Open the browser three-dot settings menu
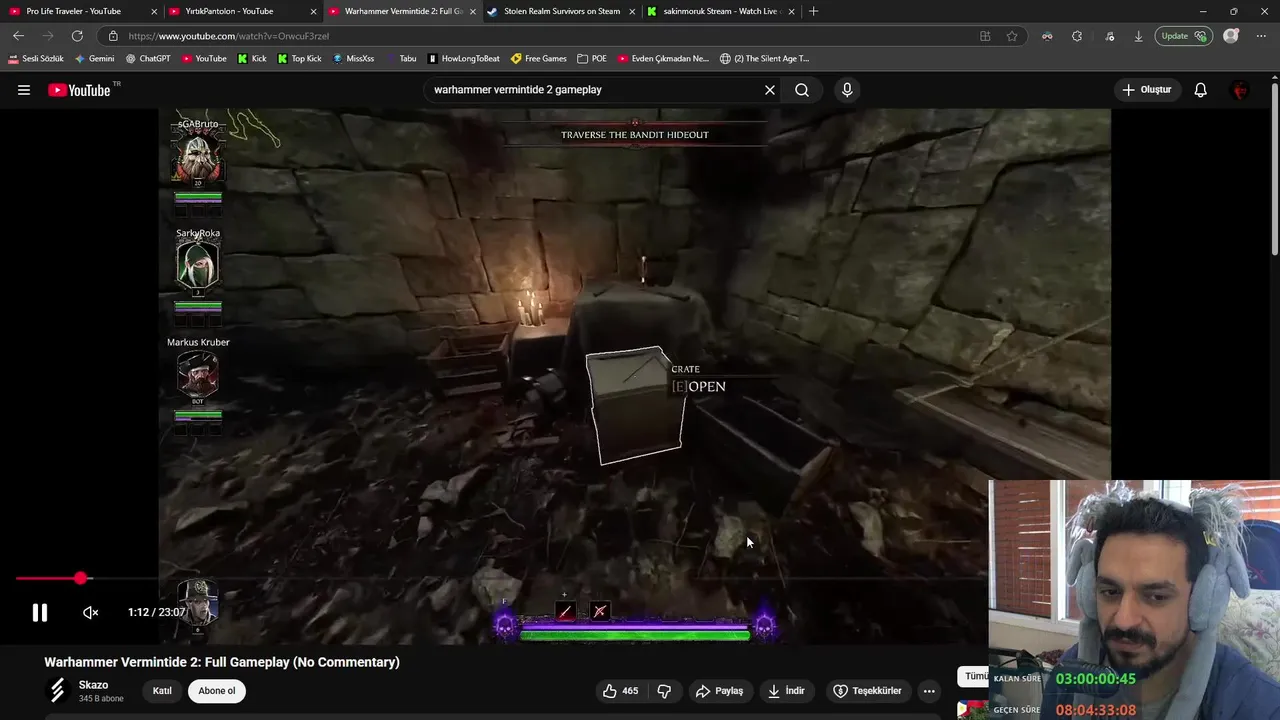This screenshot has height=720, width=1280. (1262, 36)
